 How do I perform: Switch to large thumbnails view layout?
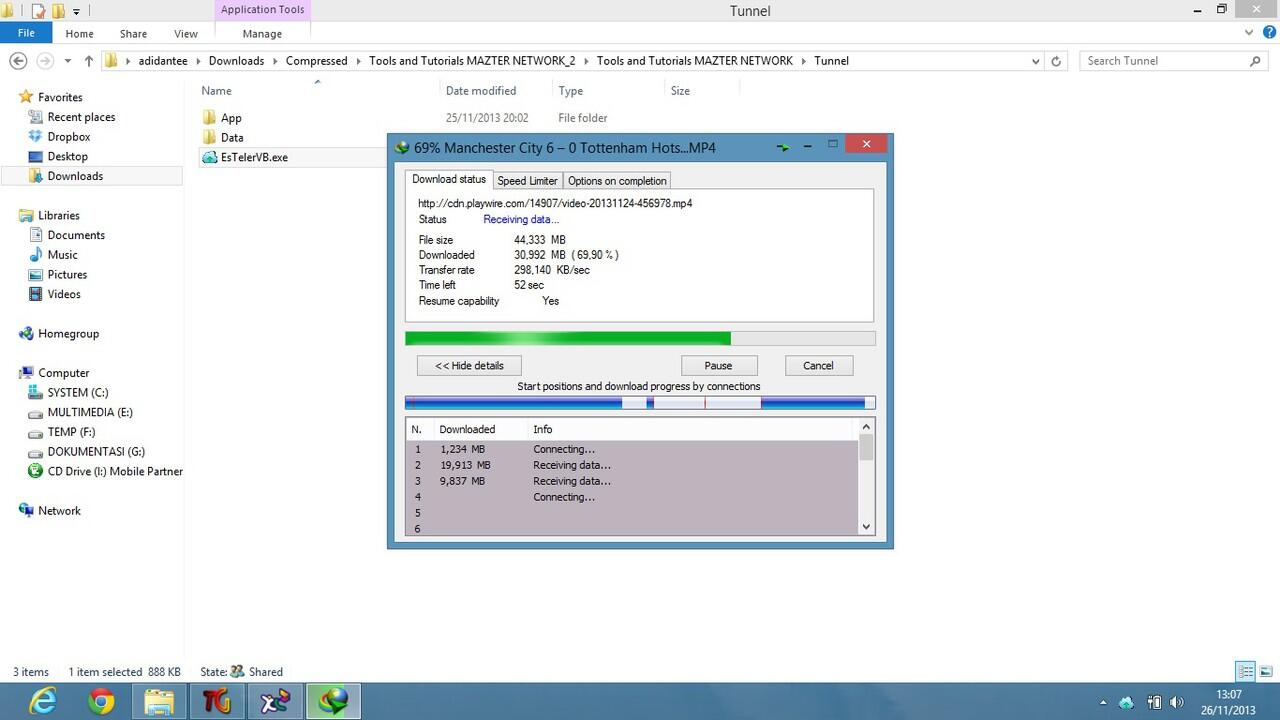pos(1266,672)
